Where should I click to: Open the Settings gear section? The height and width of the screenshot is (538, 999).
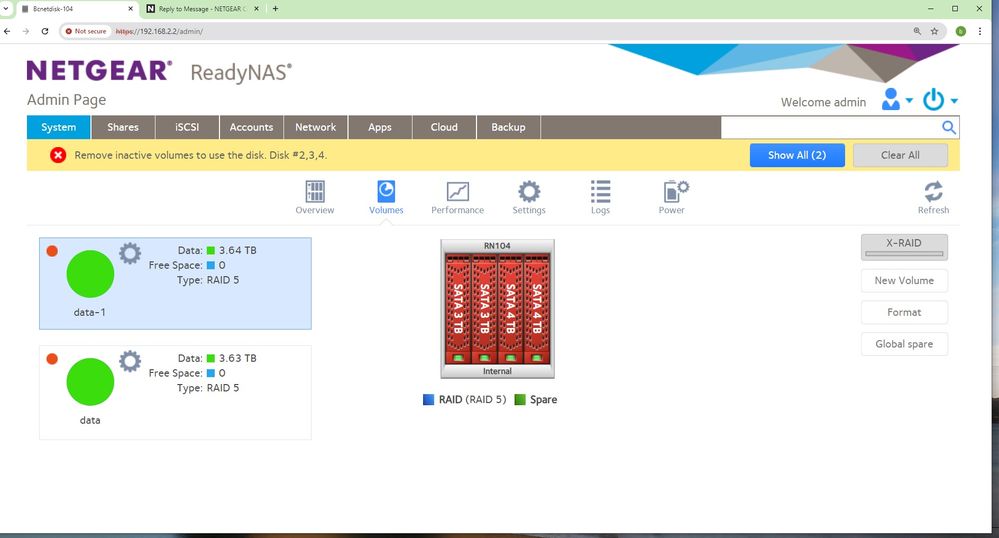529,192
